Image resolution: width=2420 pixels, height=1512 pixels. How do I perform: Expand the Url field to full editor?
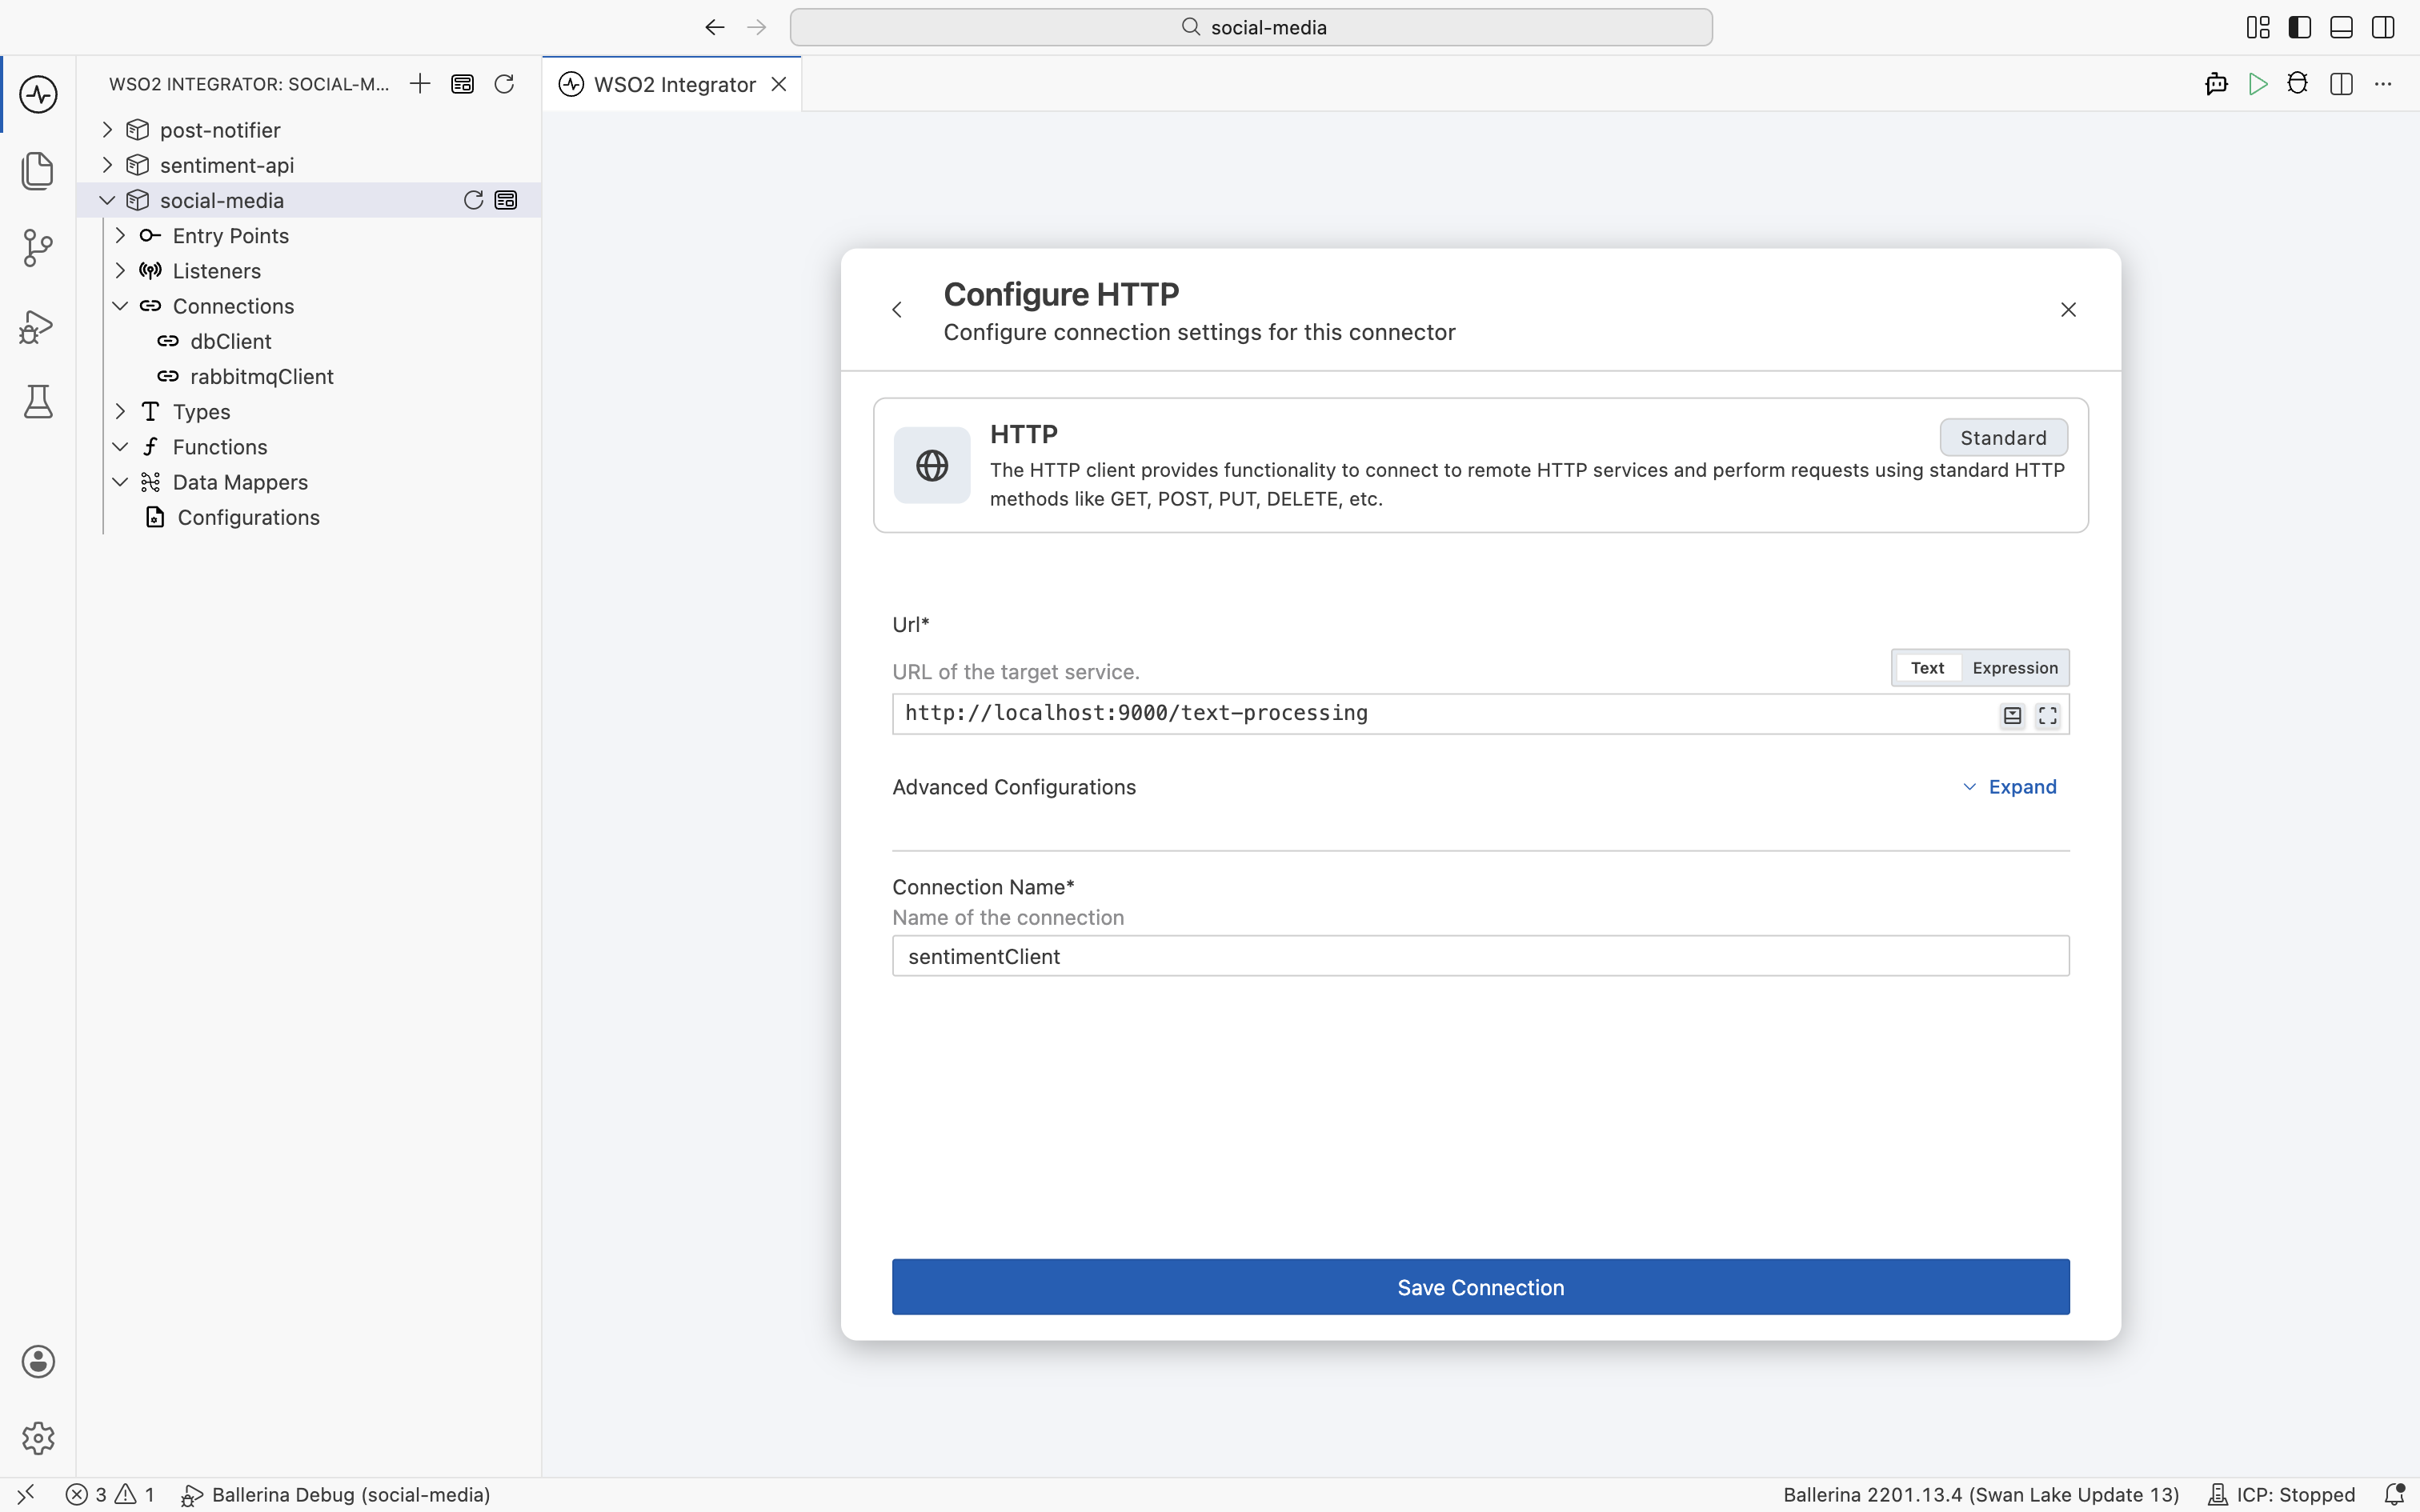tap(2048, 716)
